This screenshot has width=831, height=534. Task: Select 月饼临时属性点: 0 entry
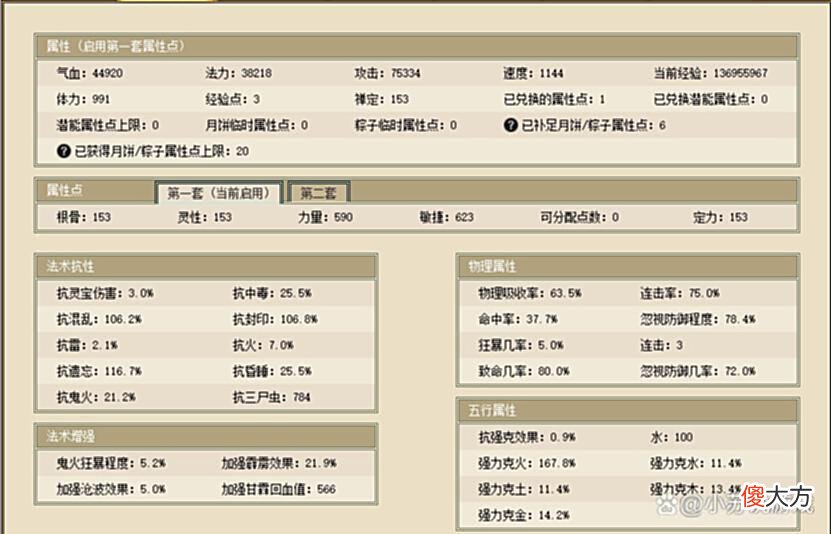257,125
